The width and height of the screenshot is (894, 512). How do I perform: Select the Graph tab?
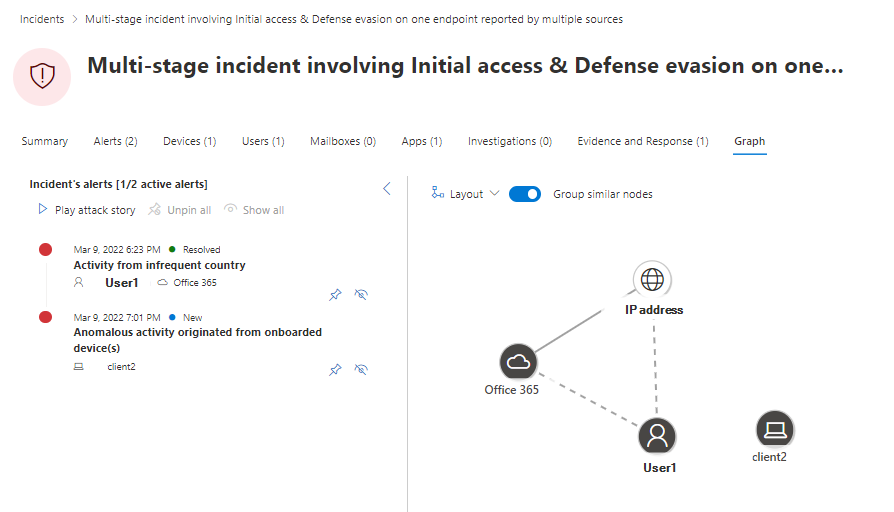(x=749, y=141)
